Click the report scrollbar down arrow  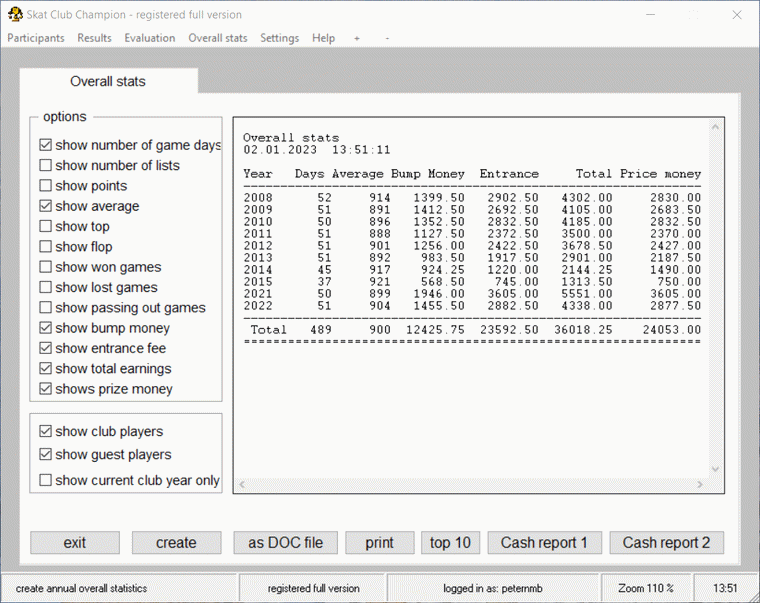pos(715,469)
